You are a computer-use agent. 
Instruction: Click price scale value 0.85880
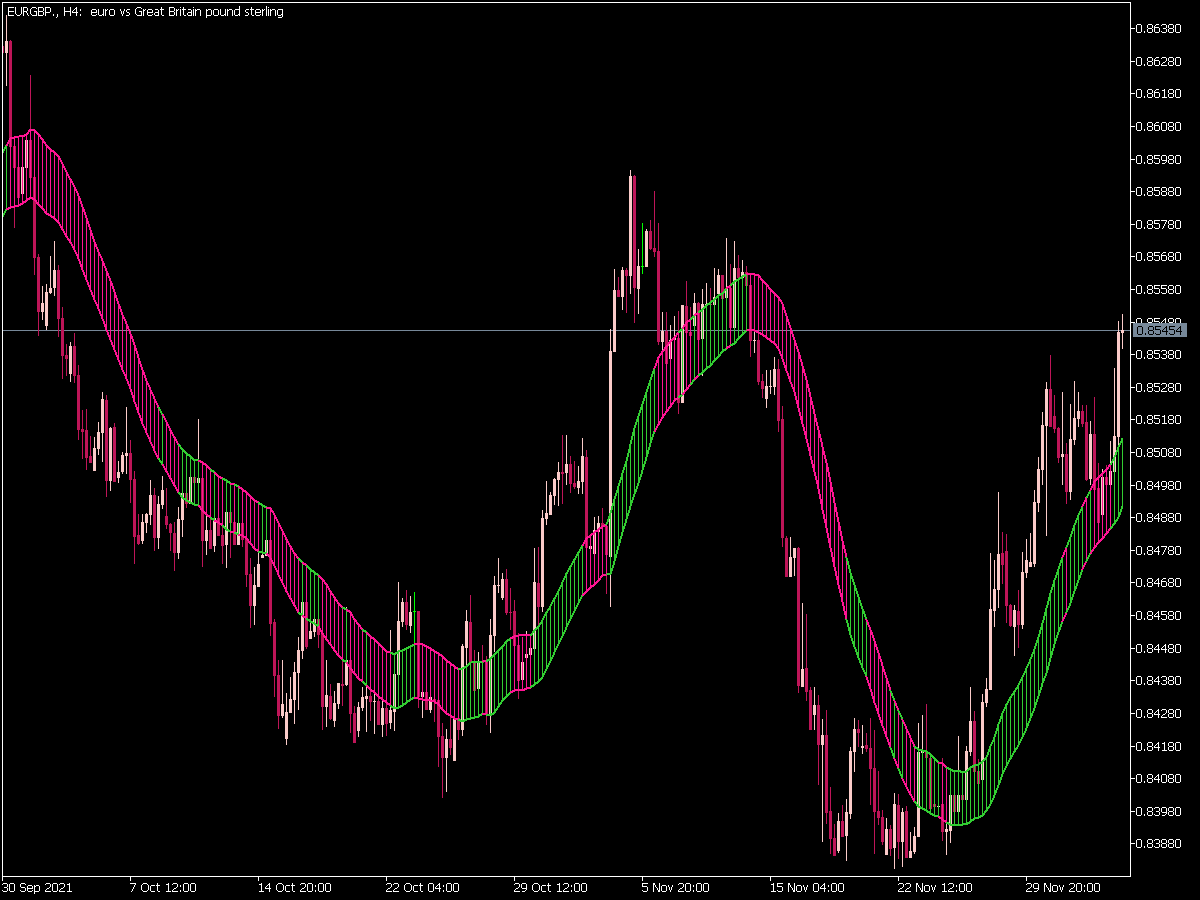tap(1161, 191)
